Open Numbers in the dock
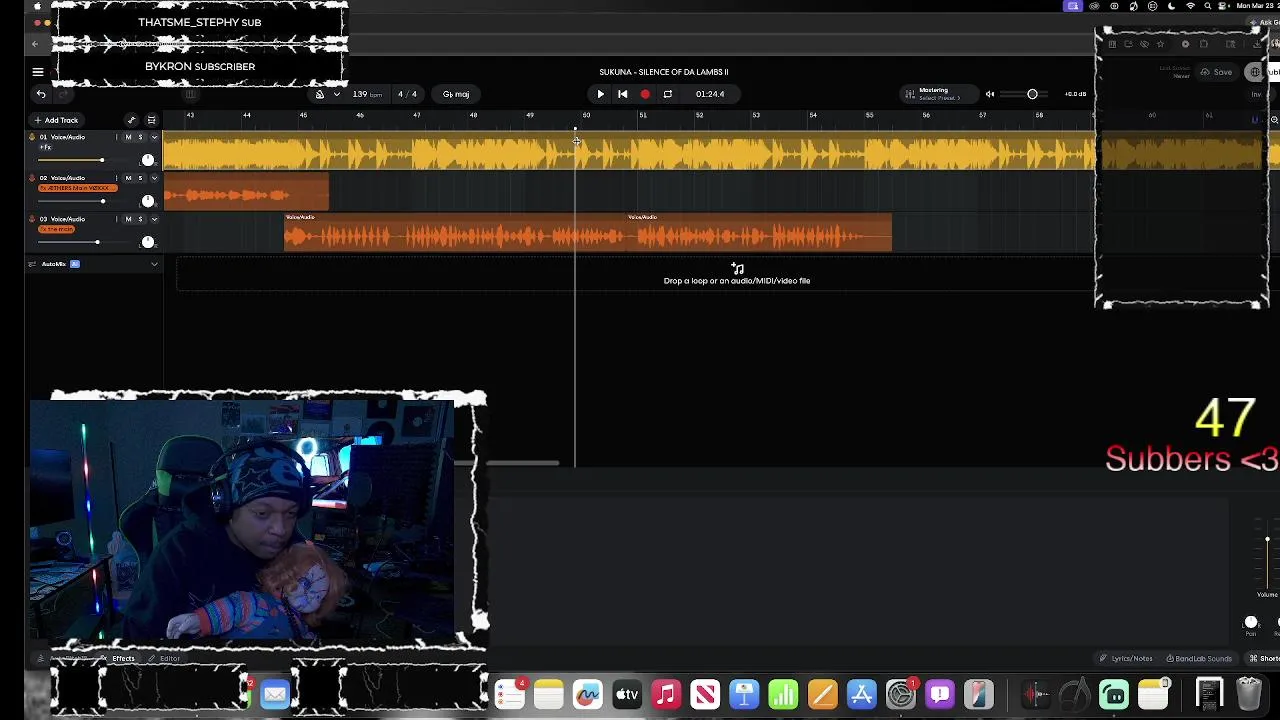 (783, 693)
